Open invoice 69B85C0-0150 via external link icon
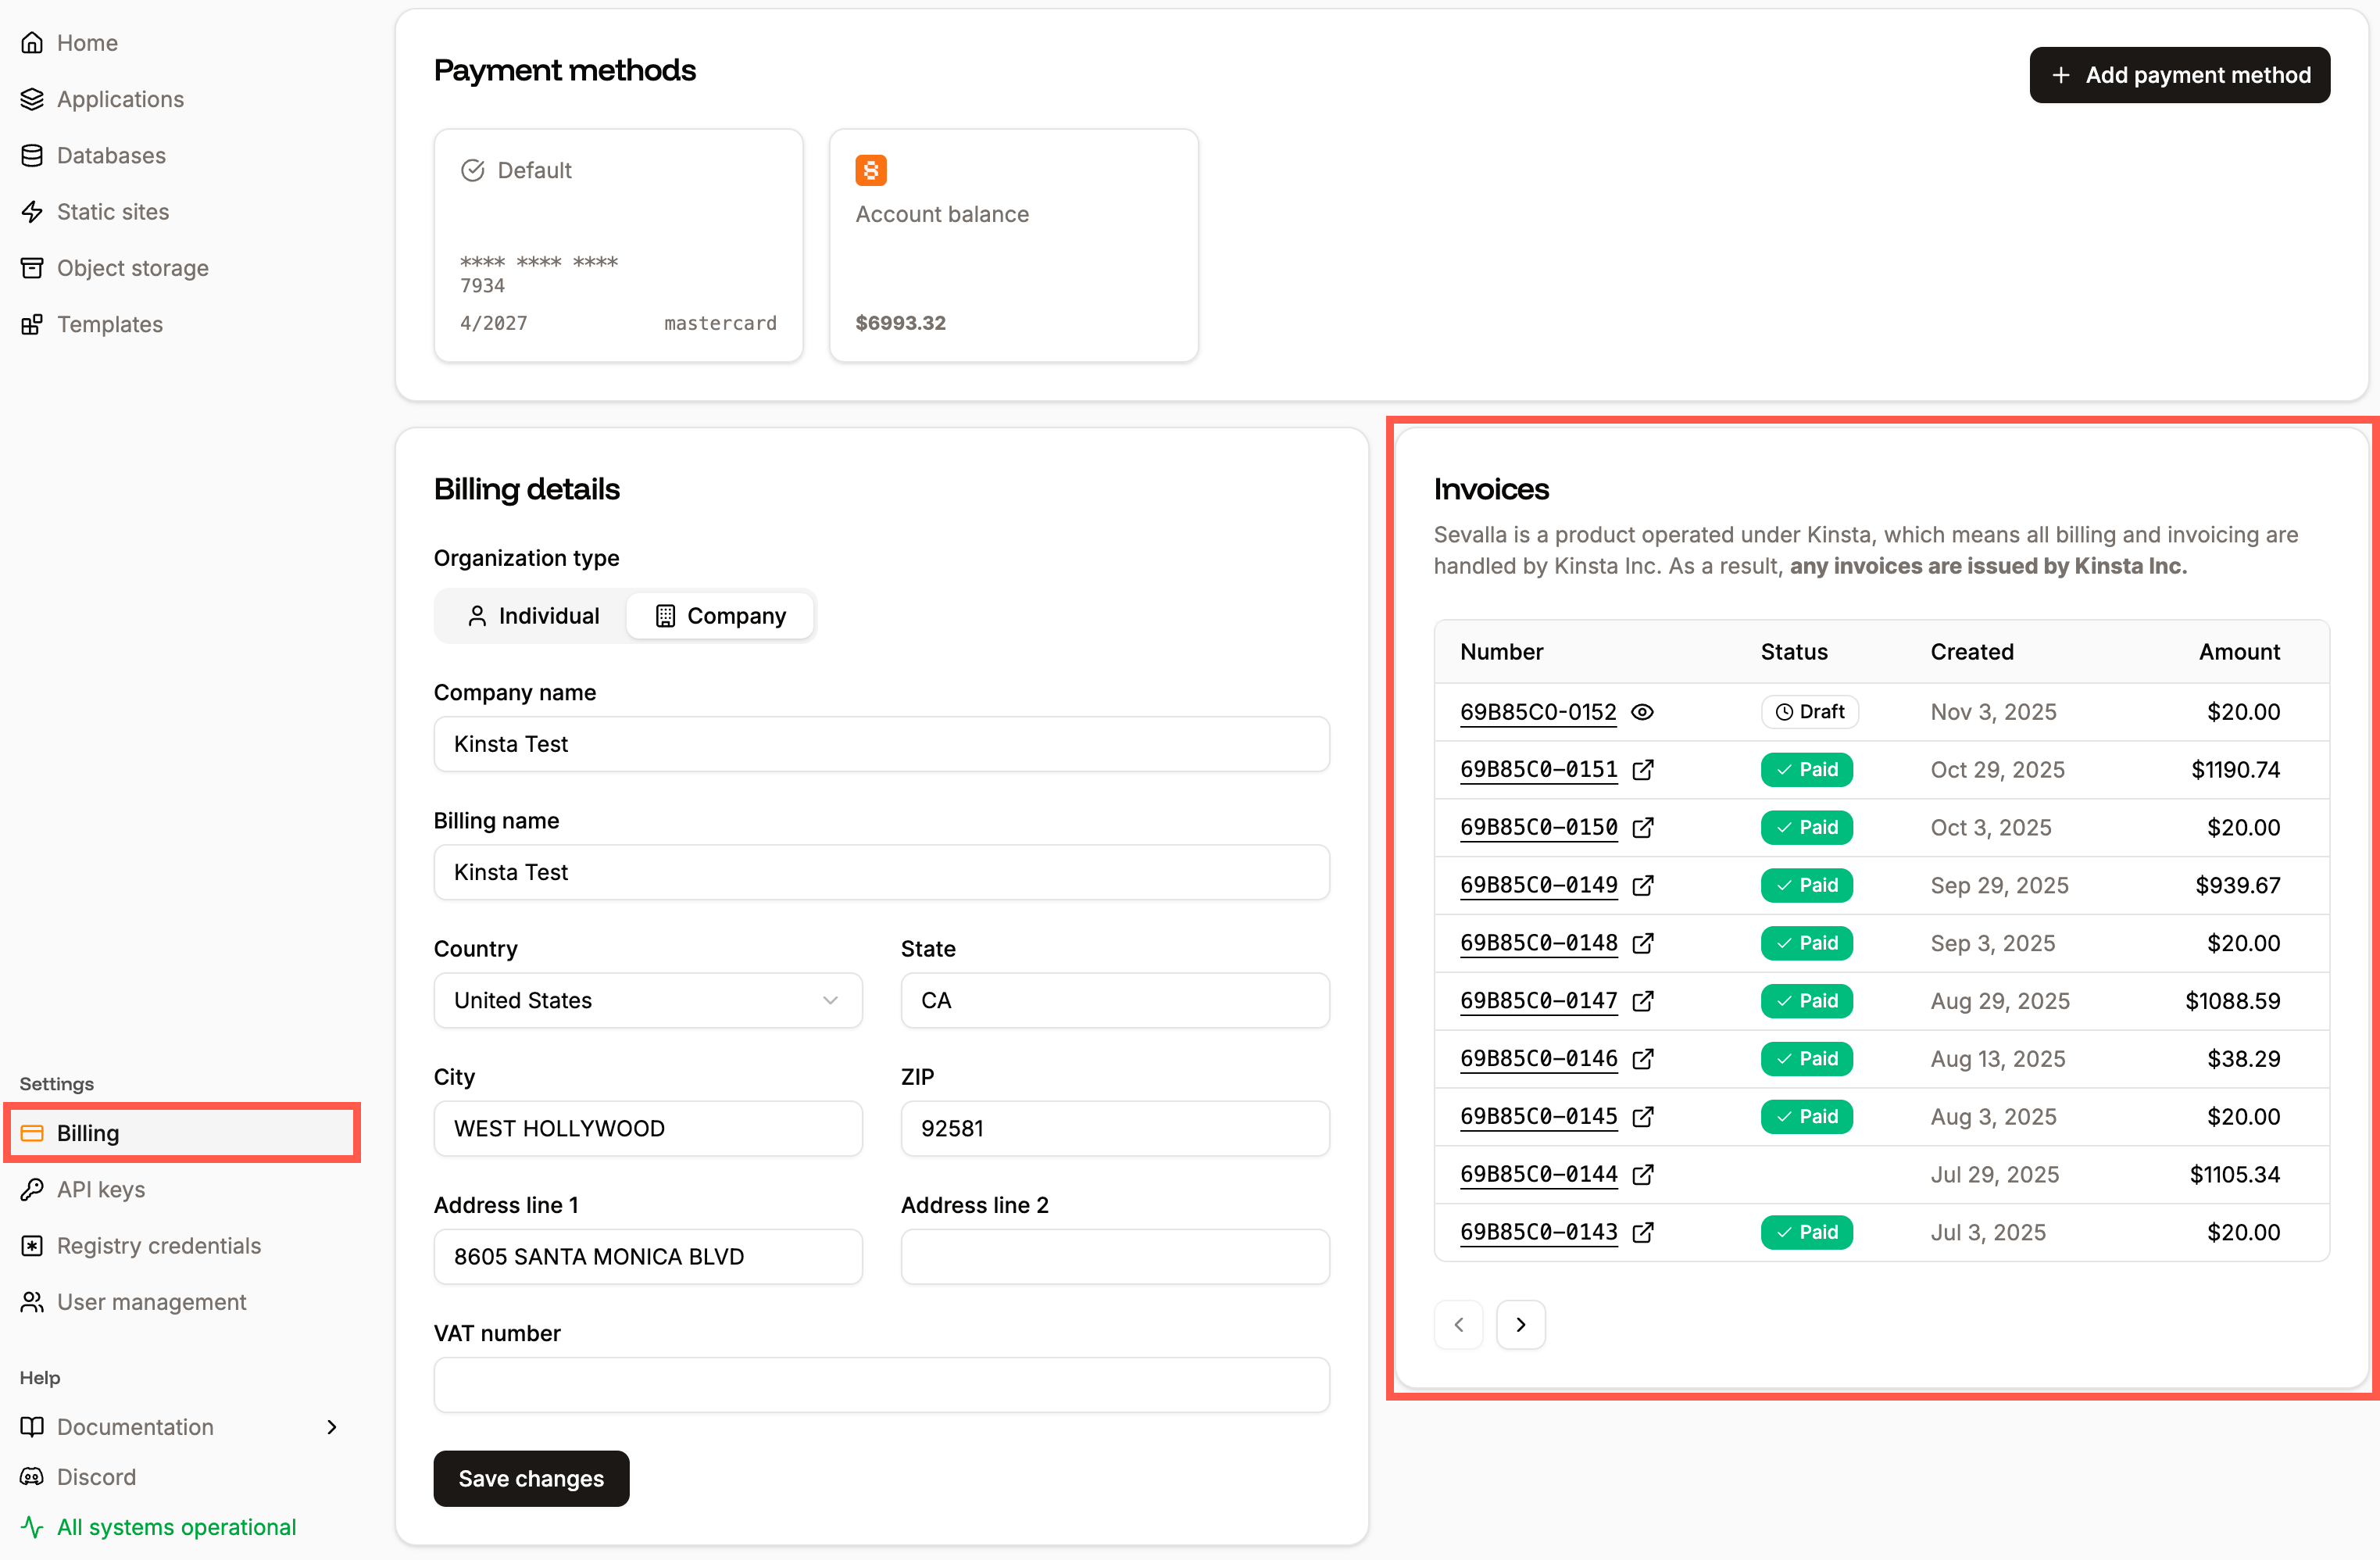The image size is (2380, 1560). [1644, 828]
